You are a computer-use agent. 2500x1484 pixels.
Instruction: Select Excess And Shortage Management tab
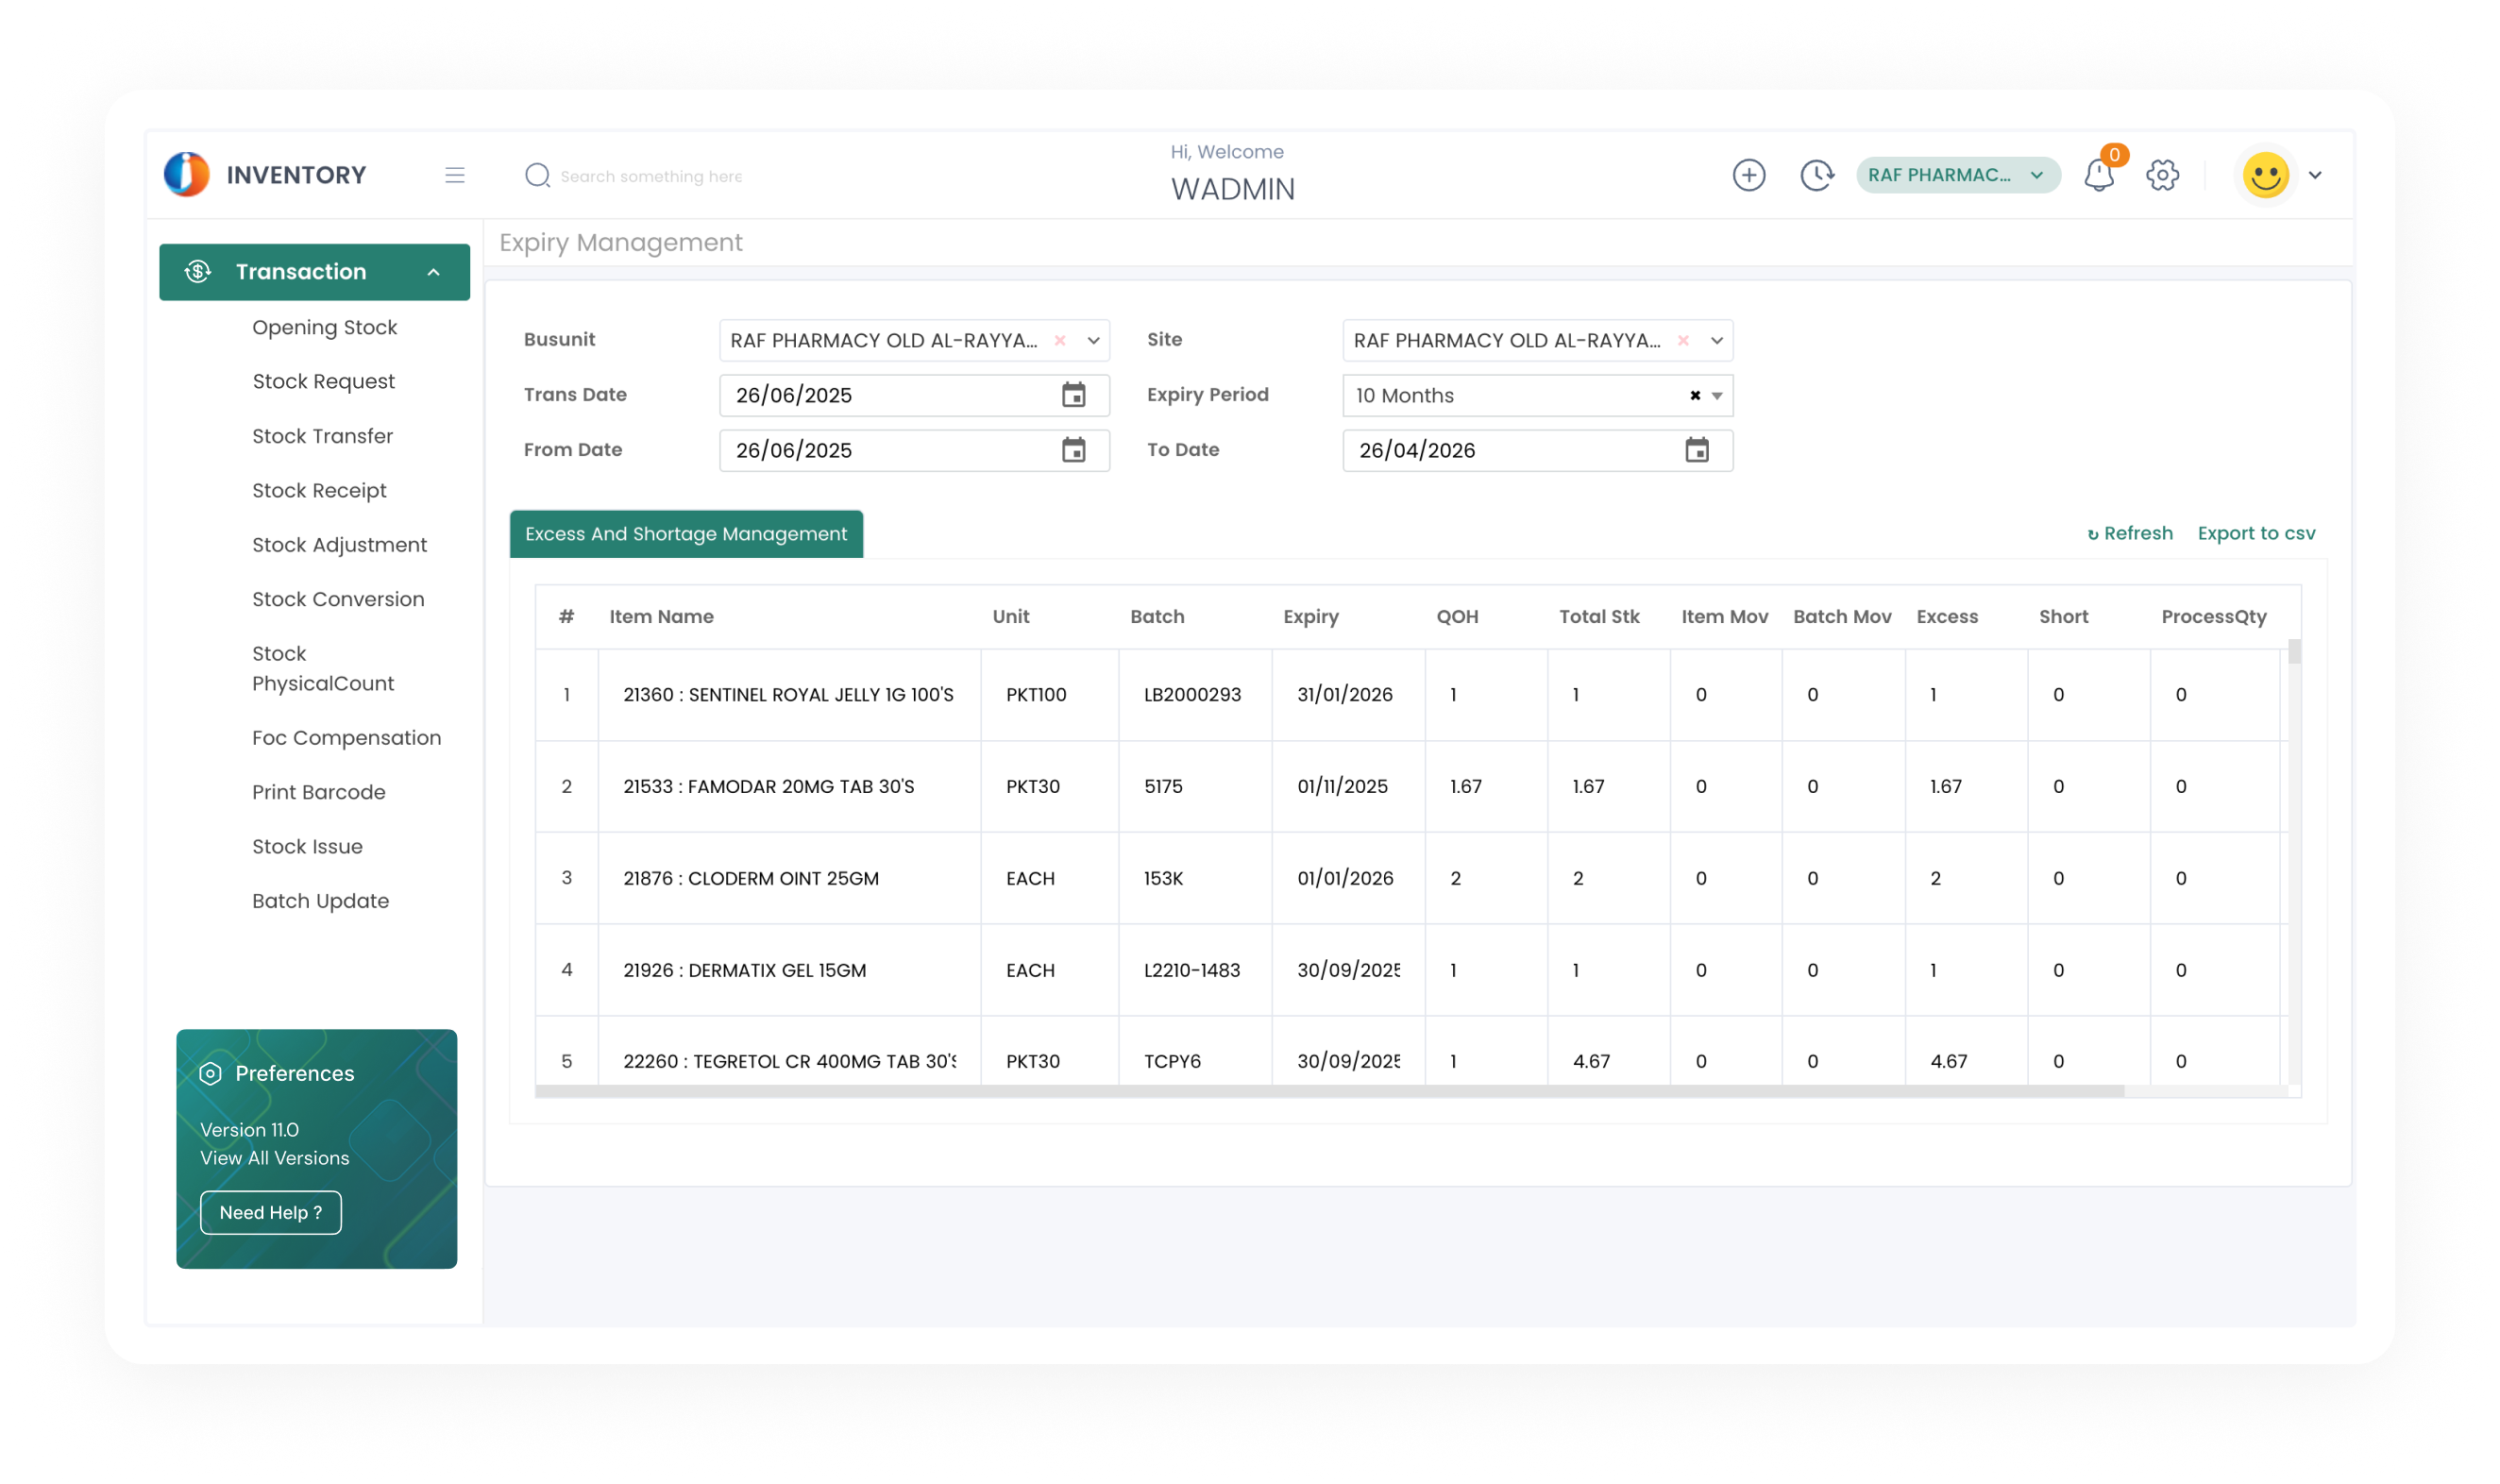pos(686,534)
